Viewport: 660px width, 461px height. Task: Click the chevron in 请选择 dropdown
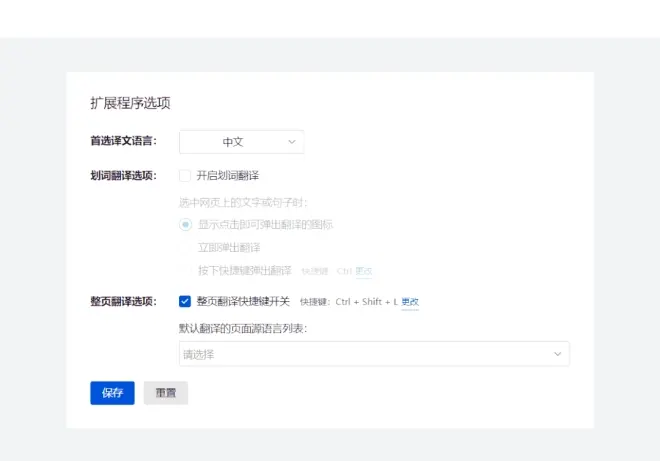click(x=557, y=354)
